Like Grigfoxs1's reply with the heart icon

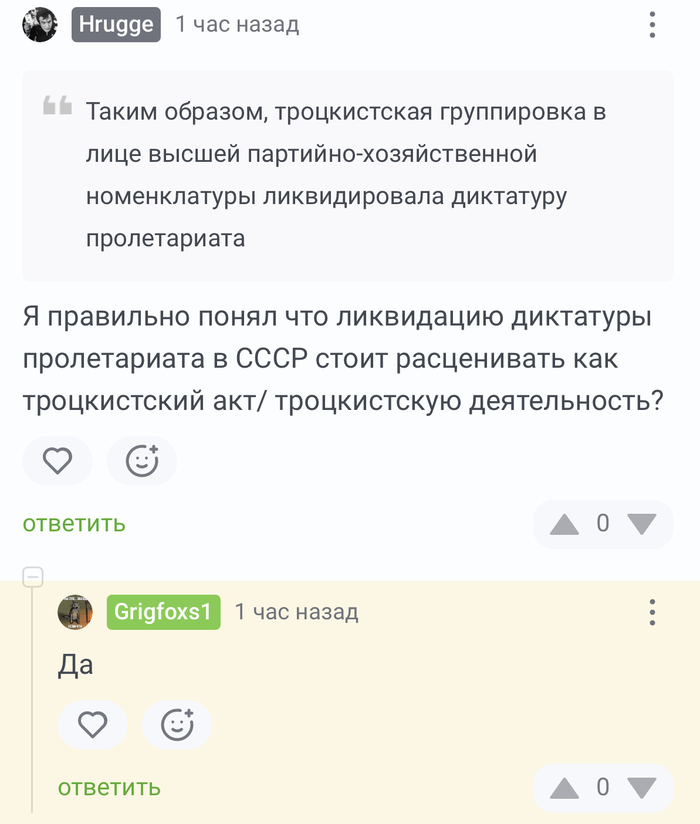(x=93, y=724)
